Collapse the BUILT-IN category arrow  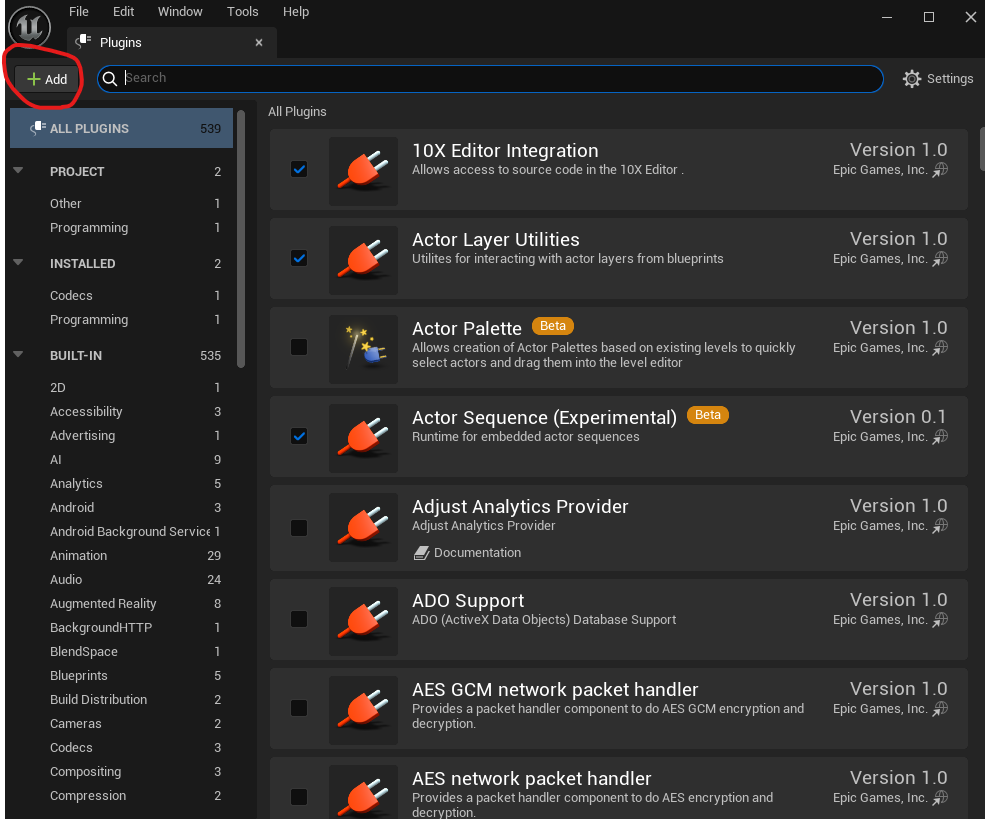click(18, 354)
